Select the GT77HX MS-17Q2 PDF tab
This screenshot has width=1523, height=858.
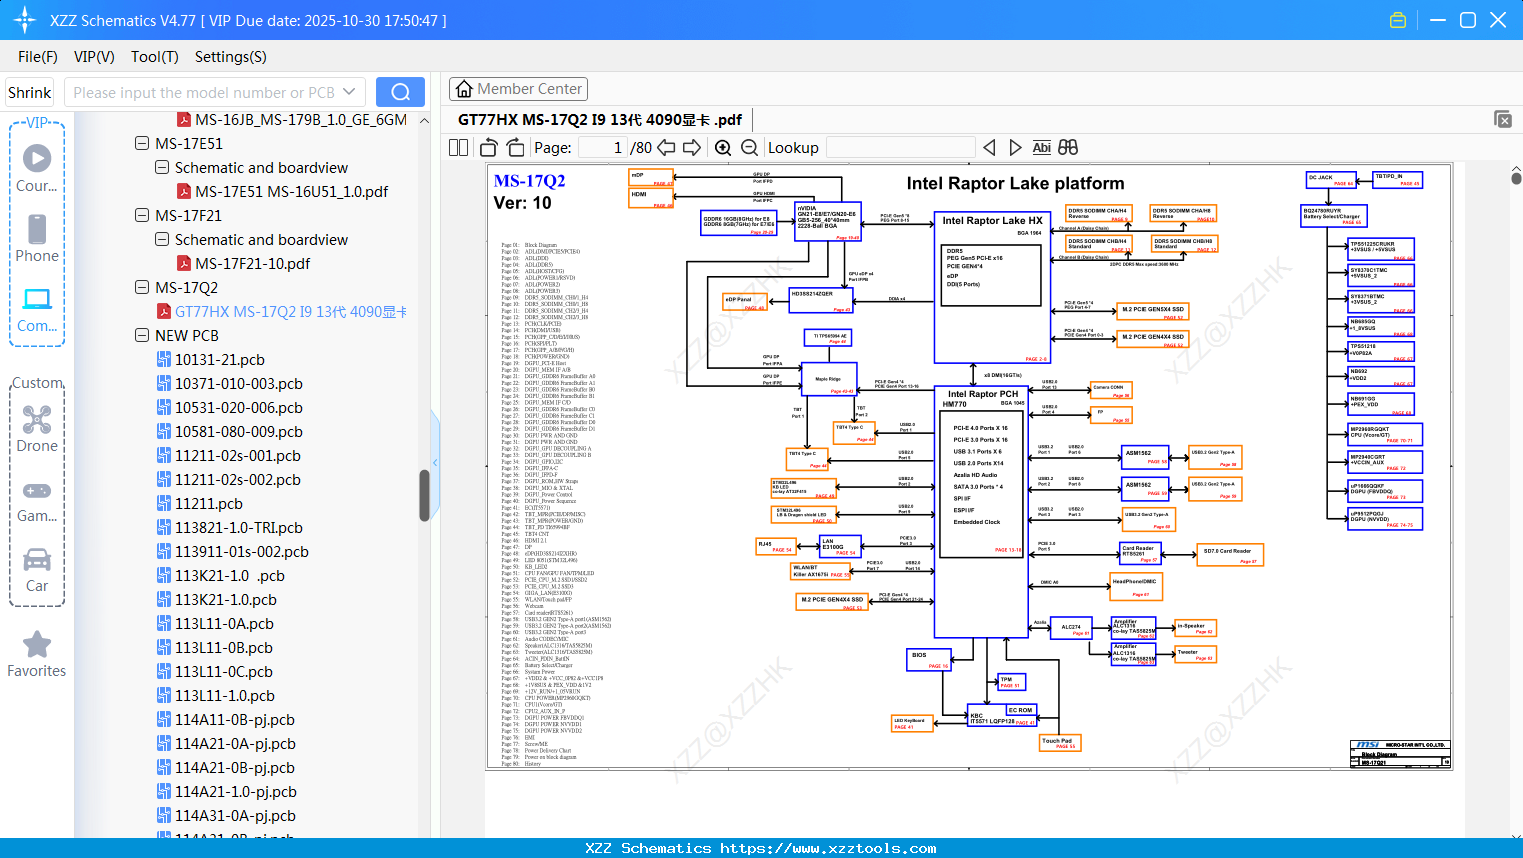click(x=600, y=120)
